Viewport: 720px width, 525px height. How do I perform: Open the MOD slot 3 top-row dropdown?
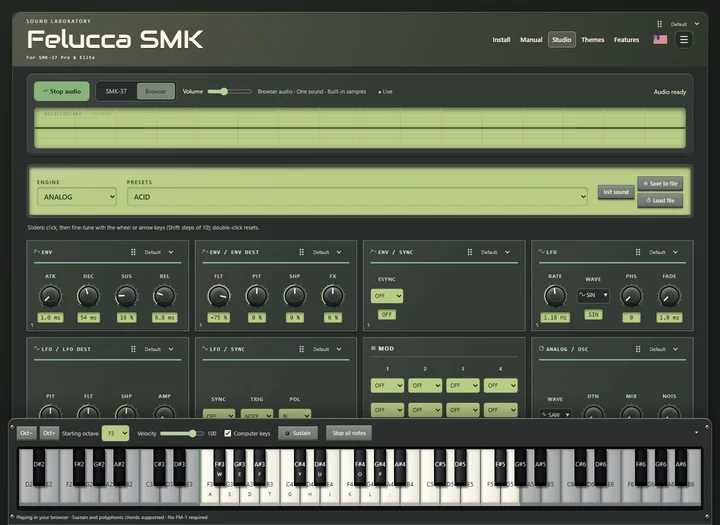(462, 385)
